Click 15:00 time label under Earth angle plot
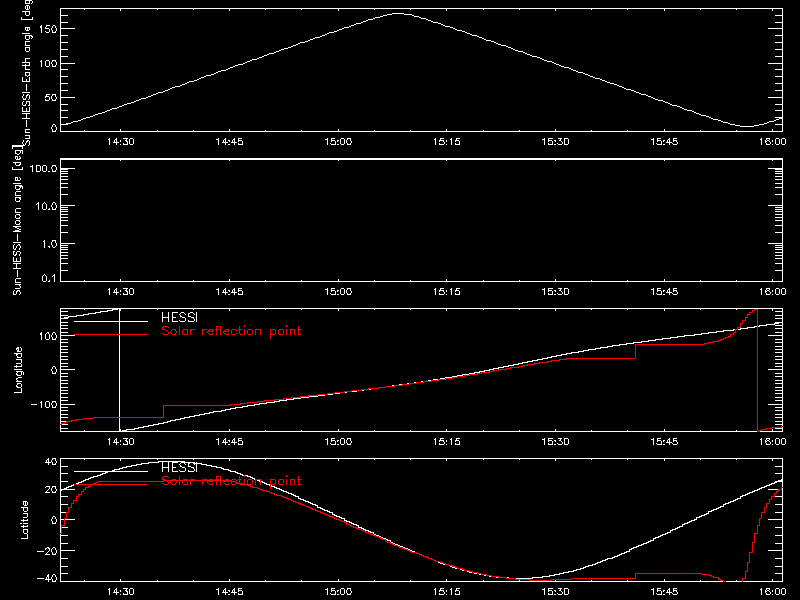800x600 pixels. (338, 141)
